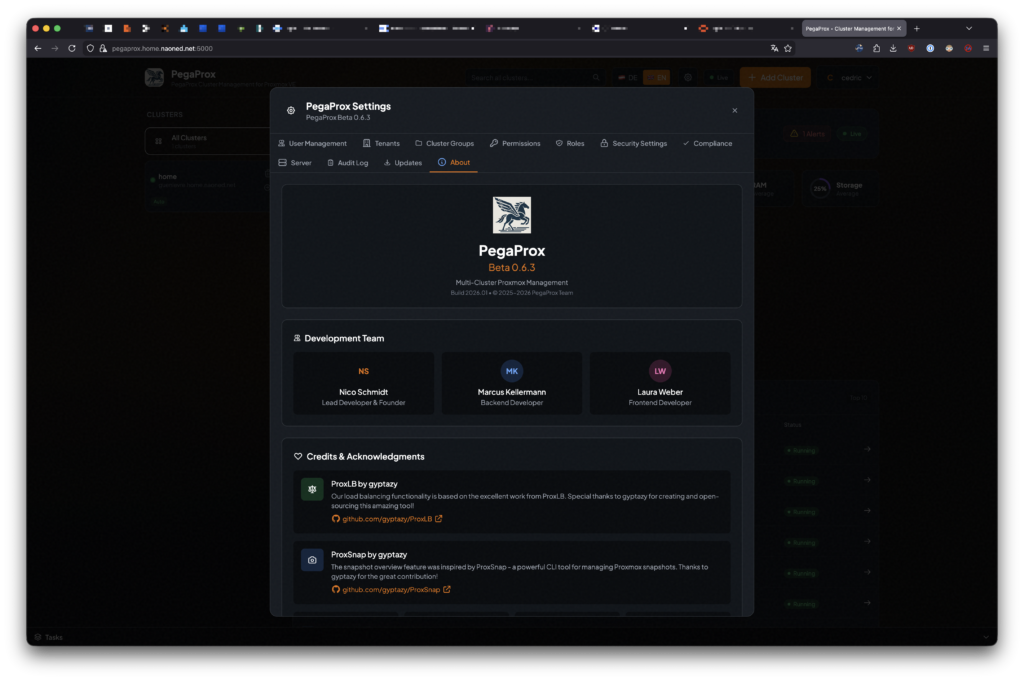Open the github.com/gyptazy/ProxSnap link

pos(391,590)
